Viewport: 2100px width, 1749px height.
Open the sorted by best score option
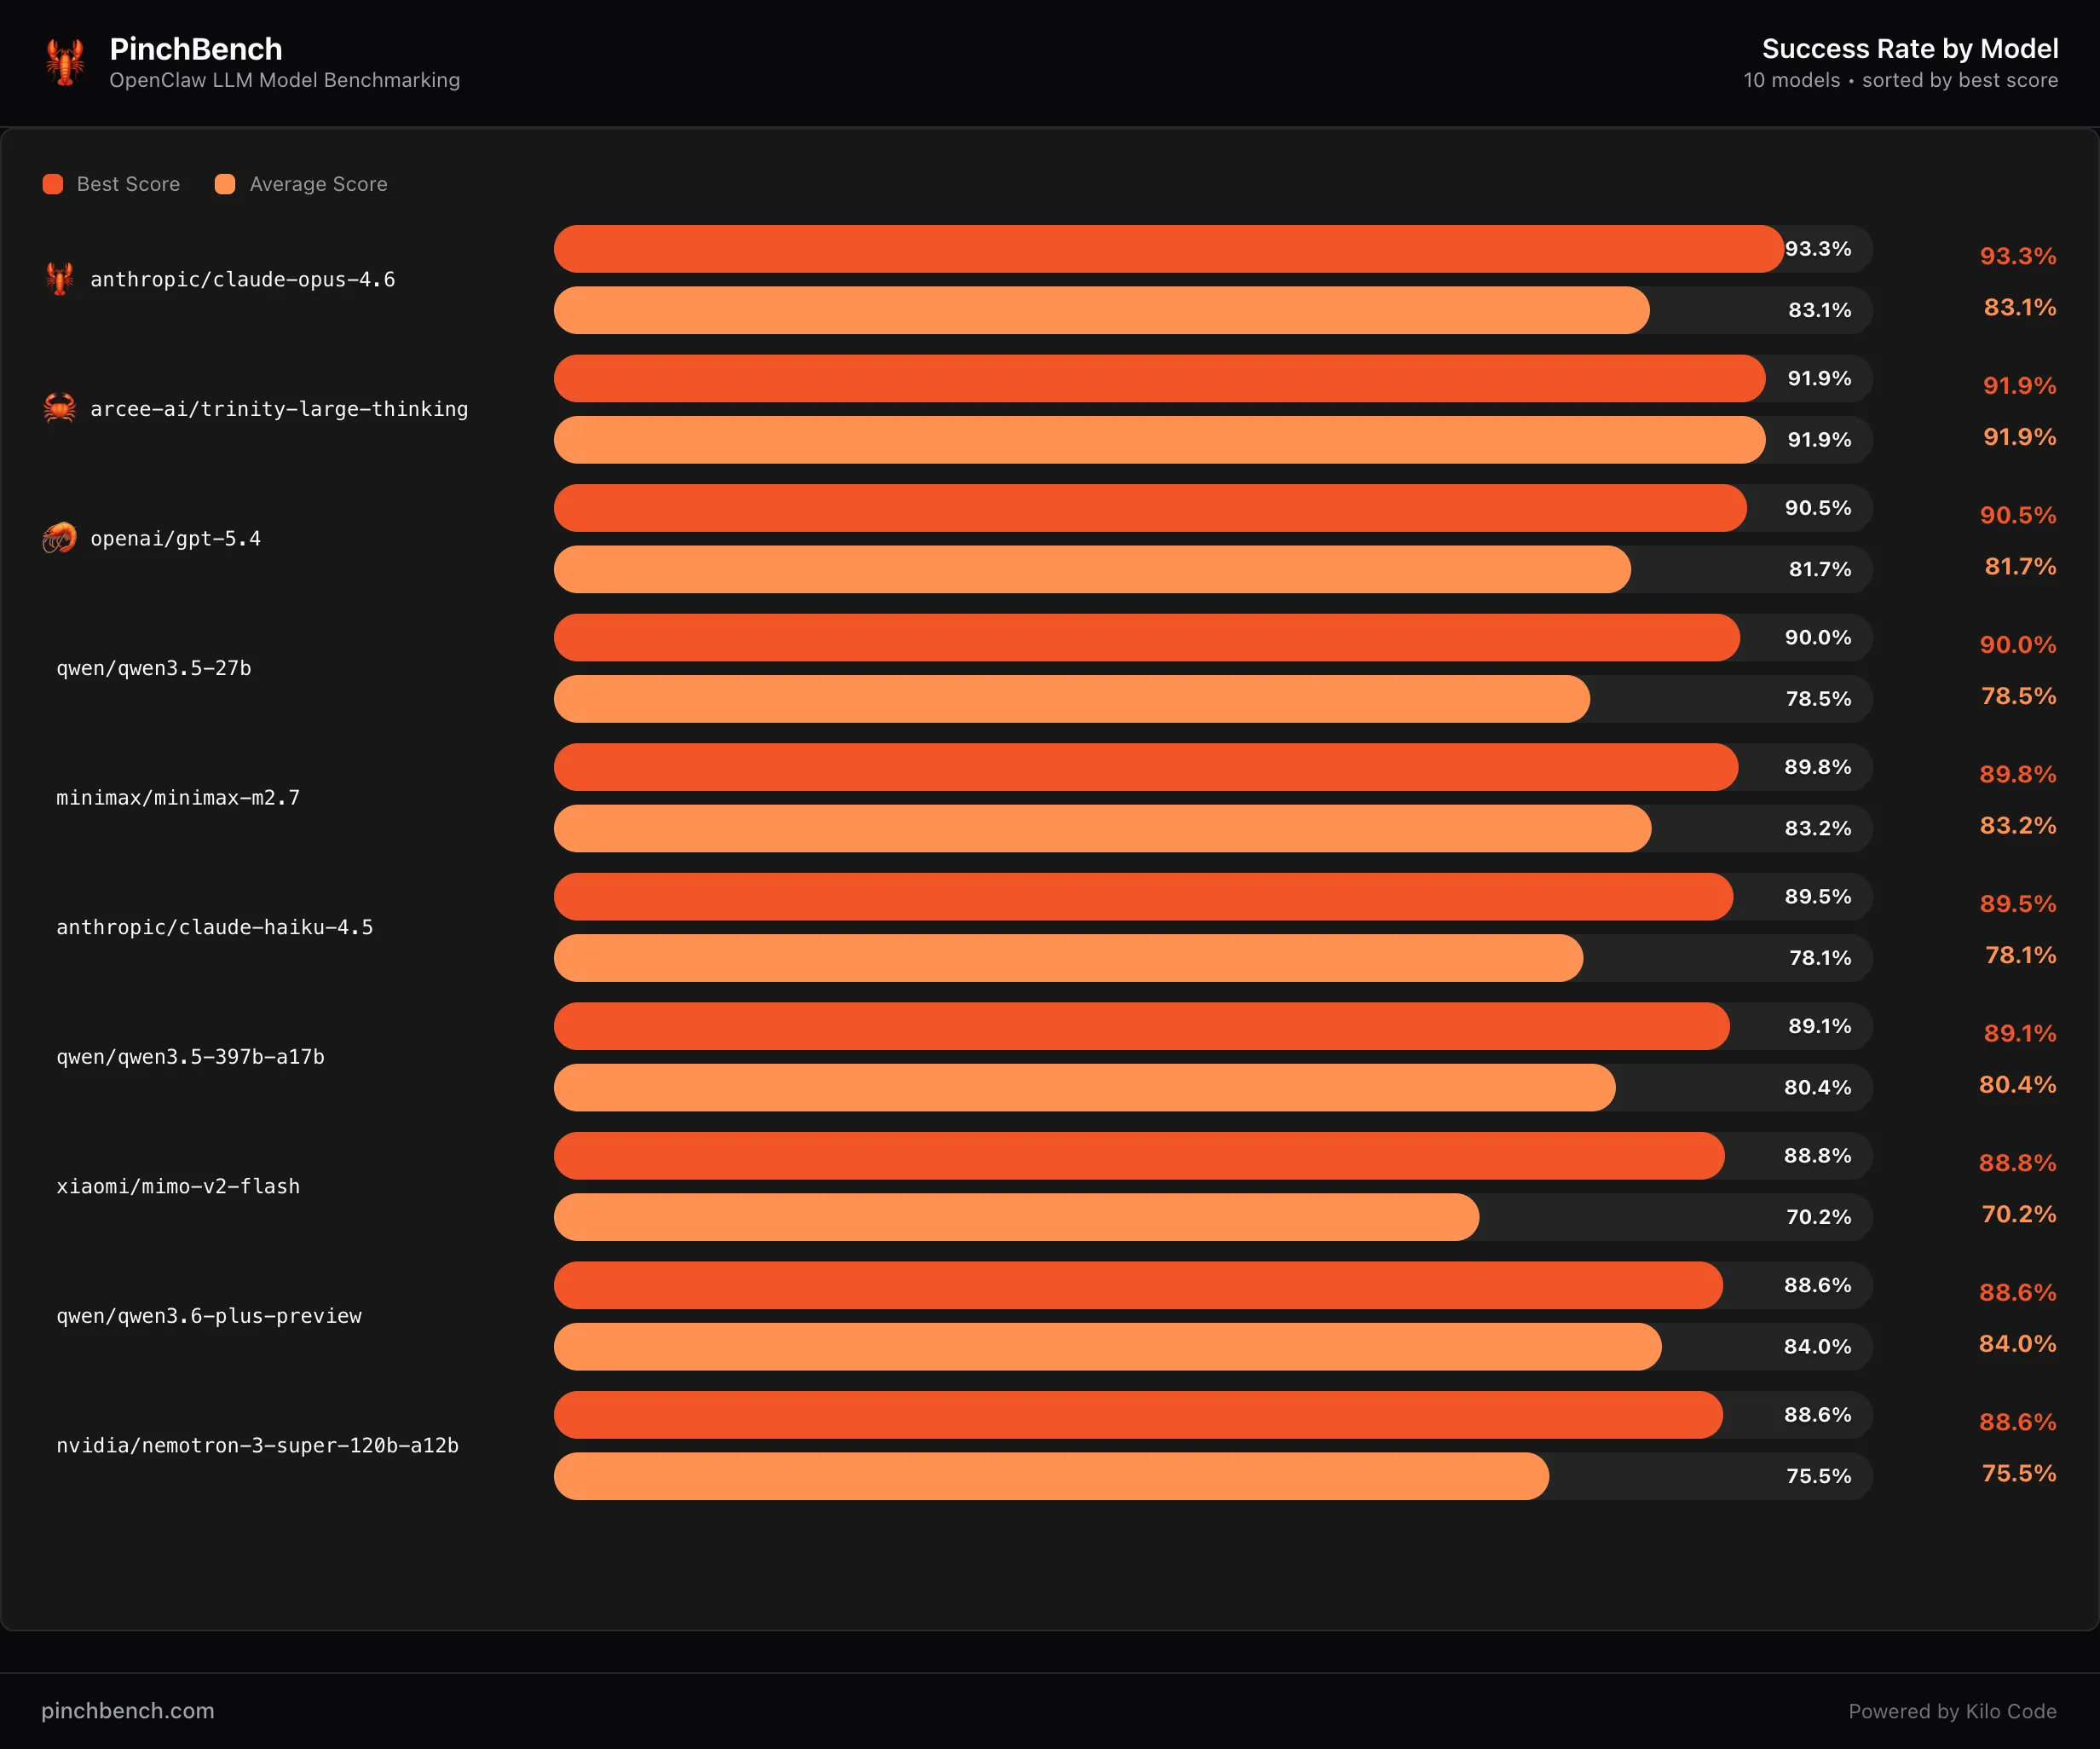1959,81
